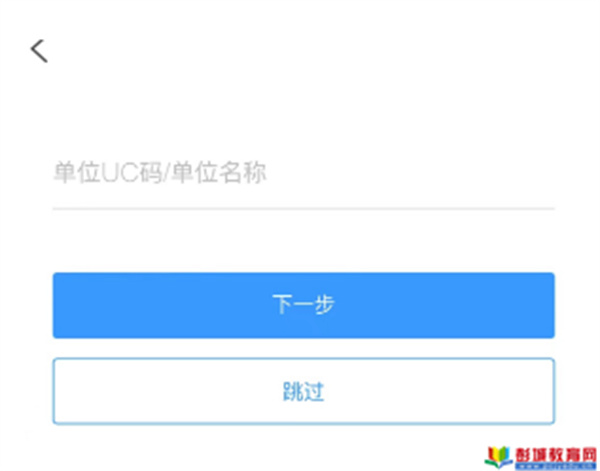600x471 pixels.
Task: Click the open-book emblem in the watermark
Action: [498, 457]
